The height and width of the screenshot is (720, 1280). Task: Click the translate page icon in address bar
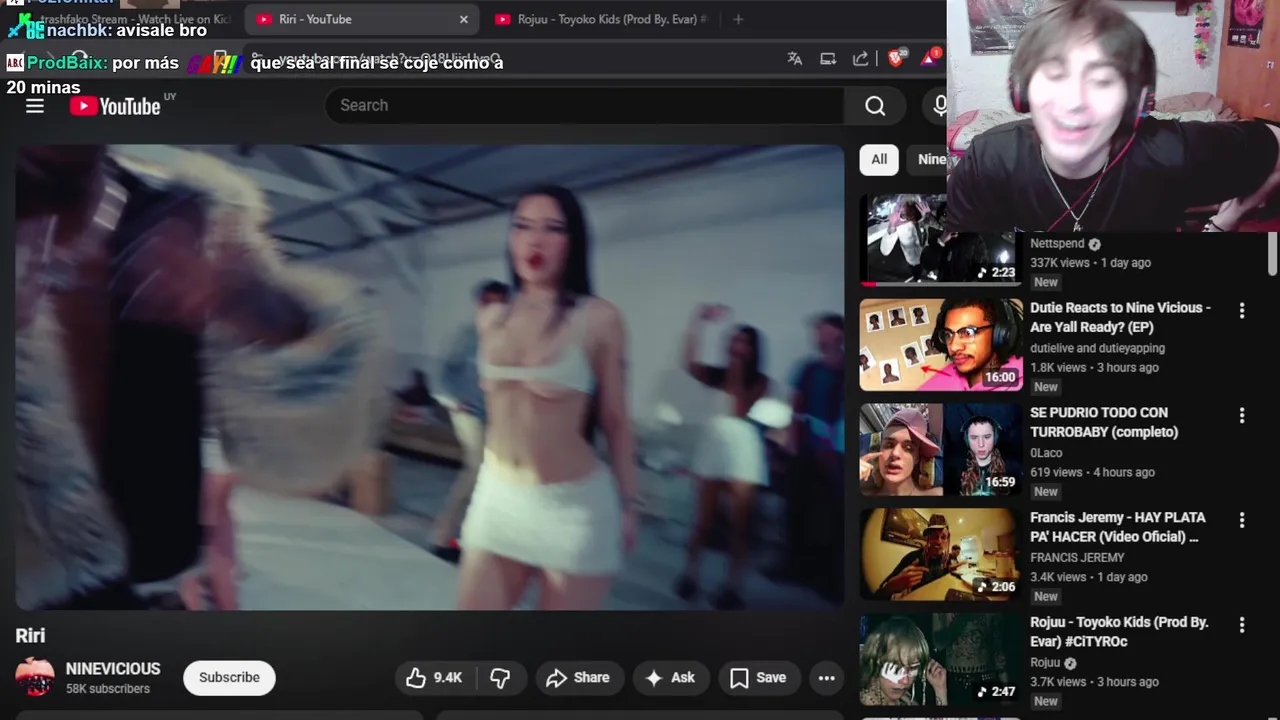(x=795, y=59)
